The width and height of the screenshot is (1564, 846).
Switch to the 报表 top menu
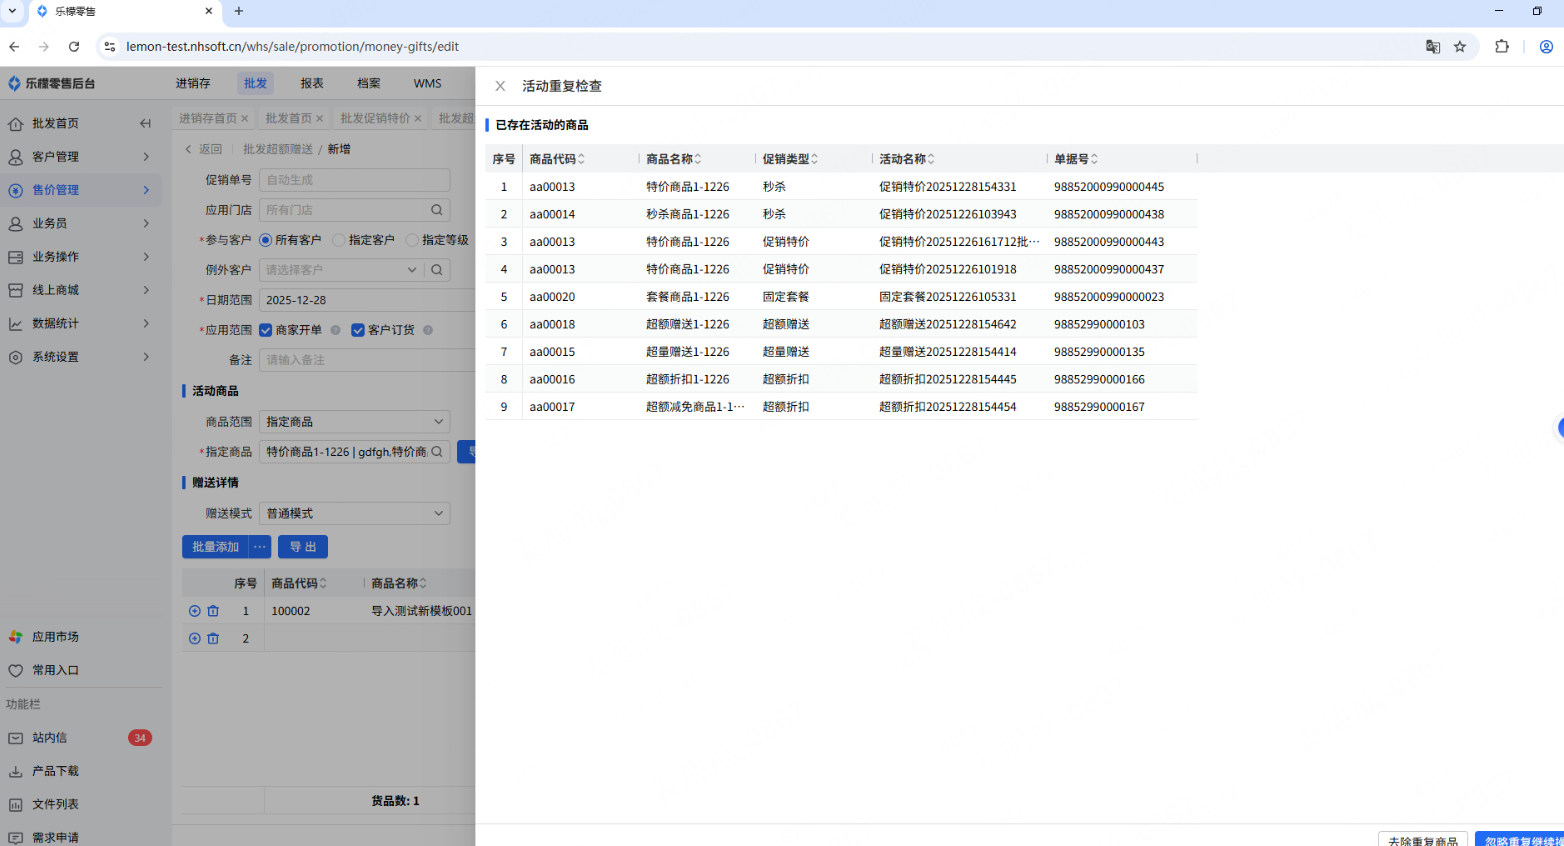pos(312,83)
